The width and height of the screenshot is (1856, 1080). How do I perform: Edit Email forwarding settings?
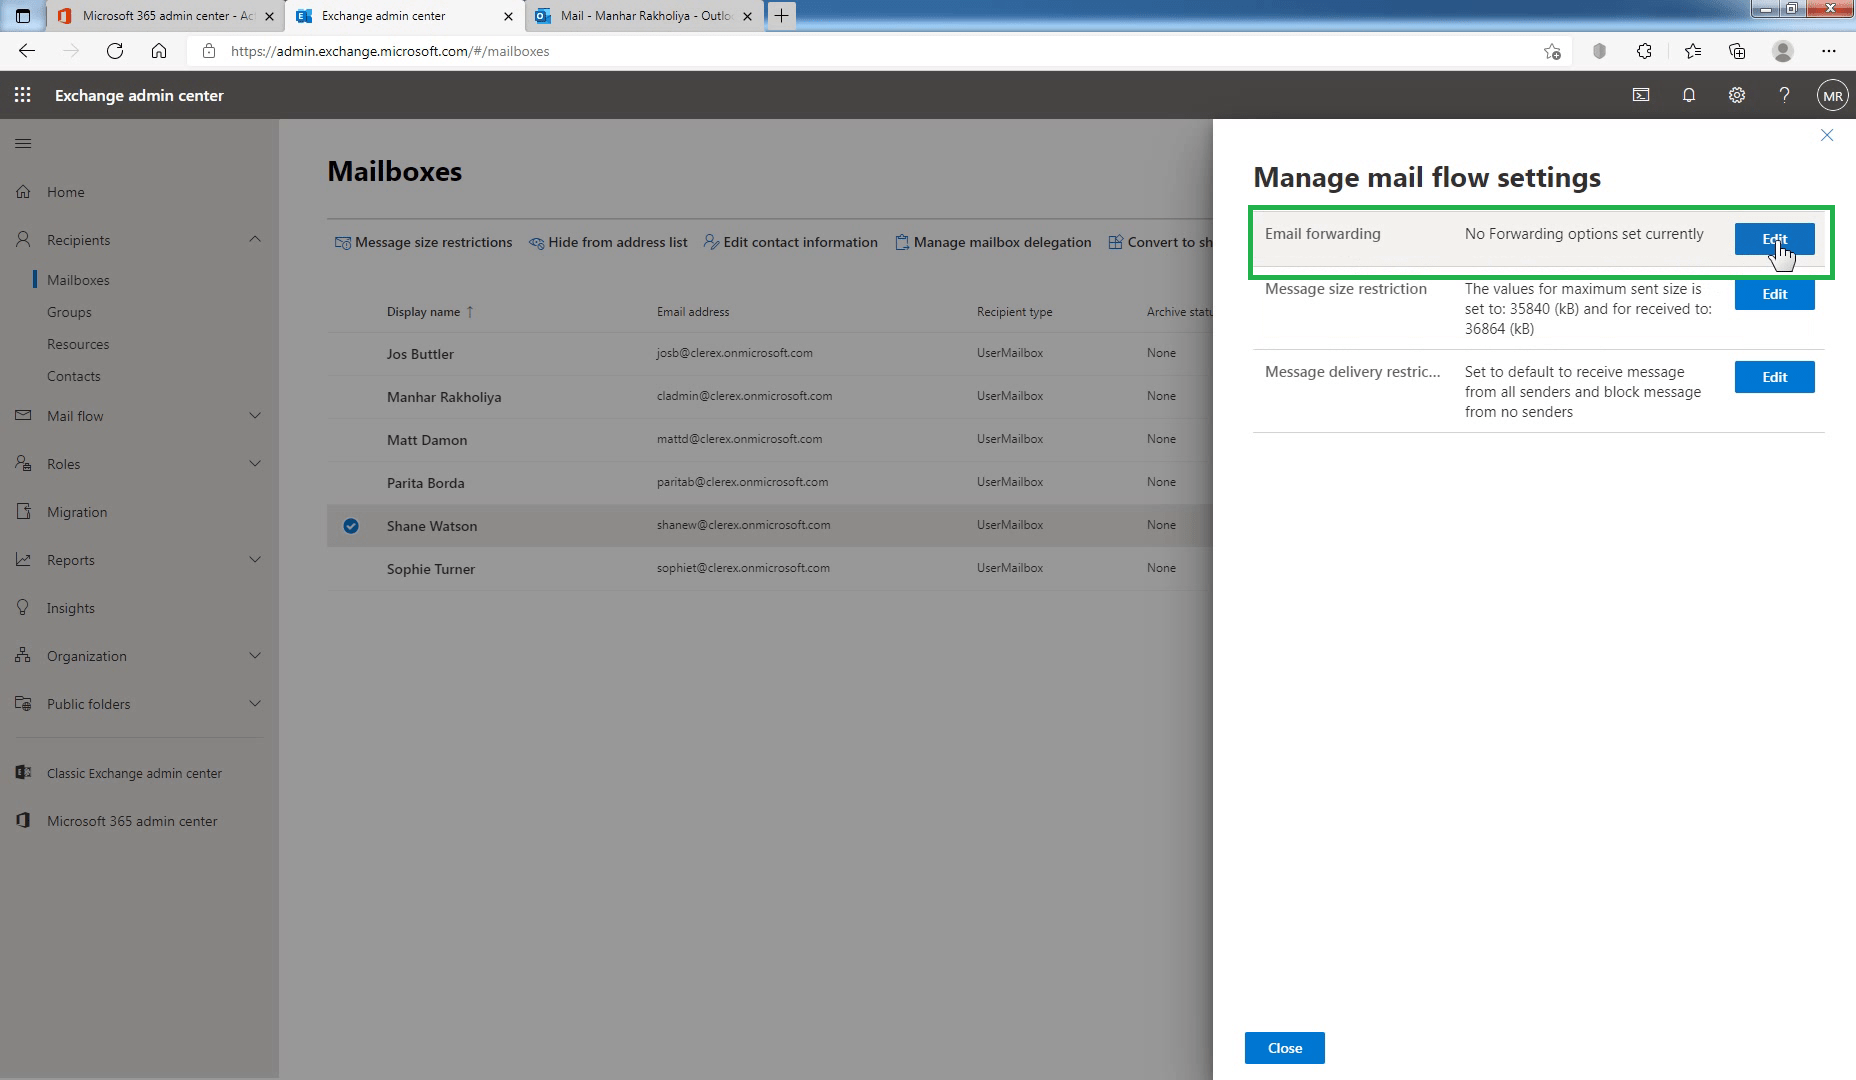point(1773,239)
